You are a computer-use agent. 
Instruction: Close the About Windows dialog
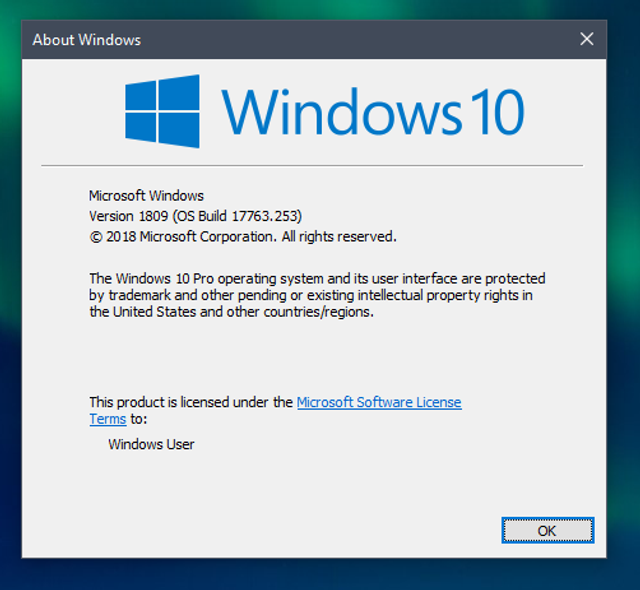click(587, 39)
